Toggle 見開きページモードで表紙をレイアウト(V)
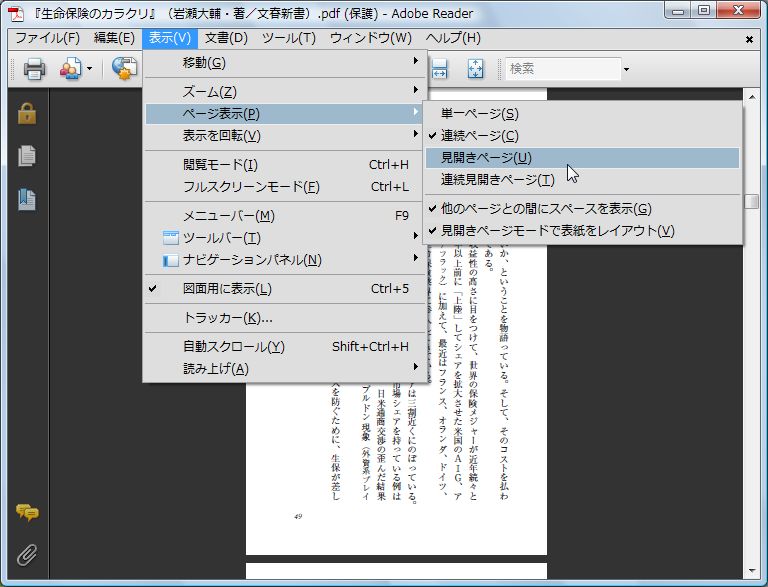768x587 pixels. coord(583,231)
